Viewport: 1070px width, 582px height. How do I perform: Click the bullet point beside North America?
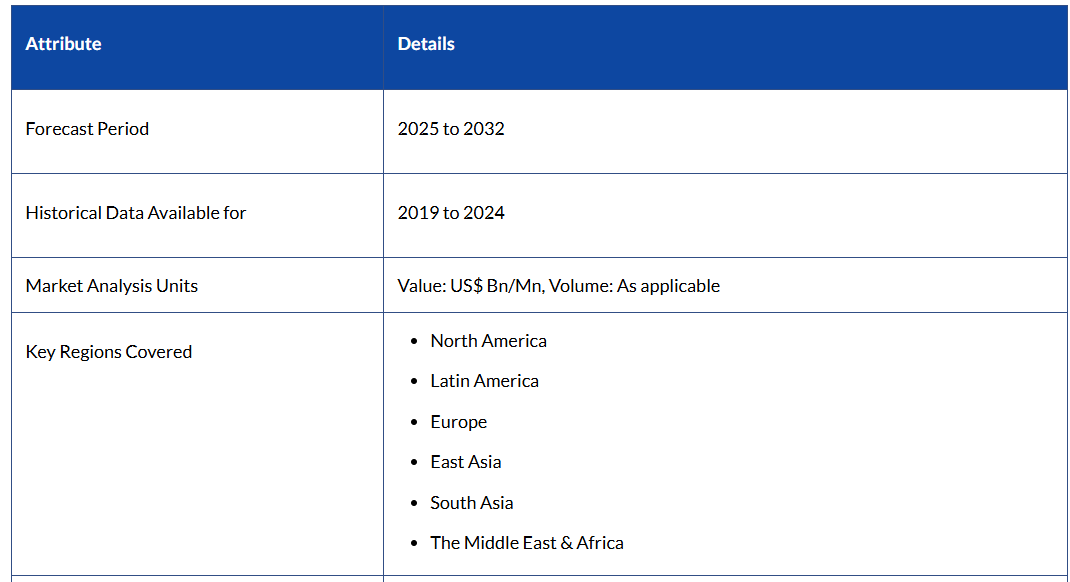[x=415, y=342]
